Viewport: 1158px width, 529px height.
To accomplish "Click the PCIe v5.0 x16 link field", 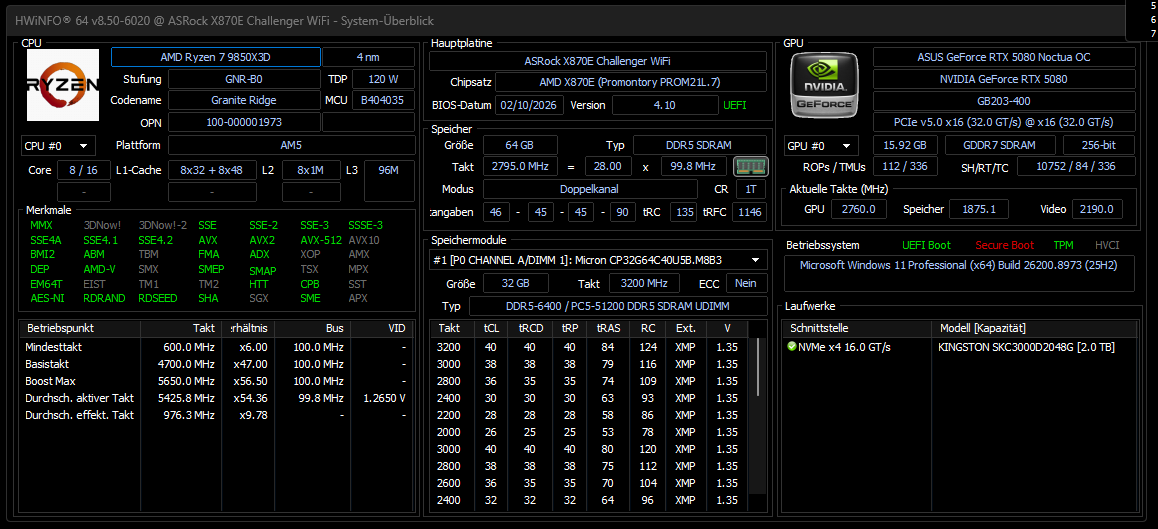I will click(1004, 123).
